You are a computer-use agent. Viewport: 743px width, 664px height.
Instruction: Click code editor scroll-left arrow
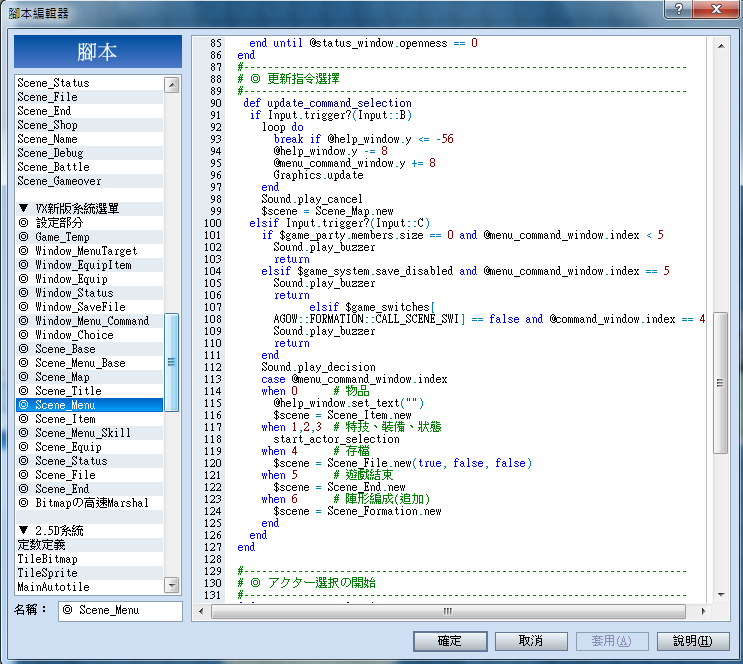(x=201, y=611)
